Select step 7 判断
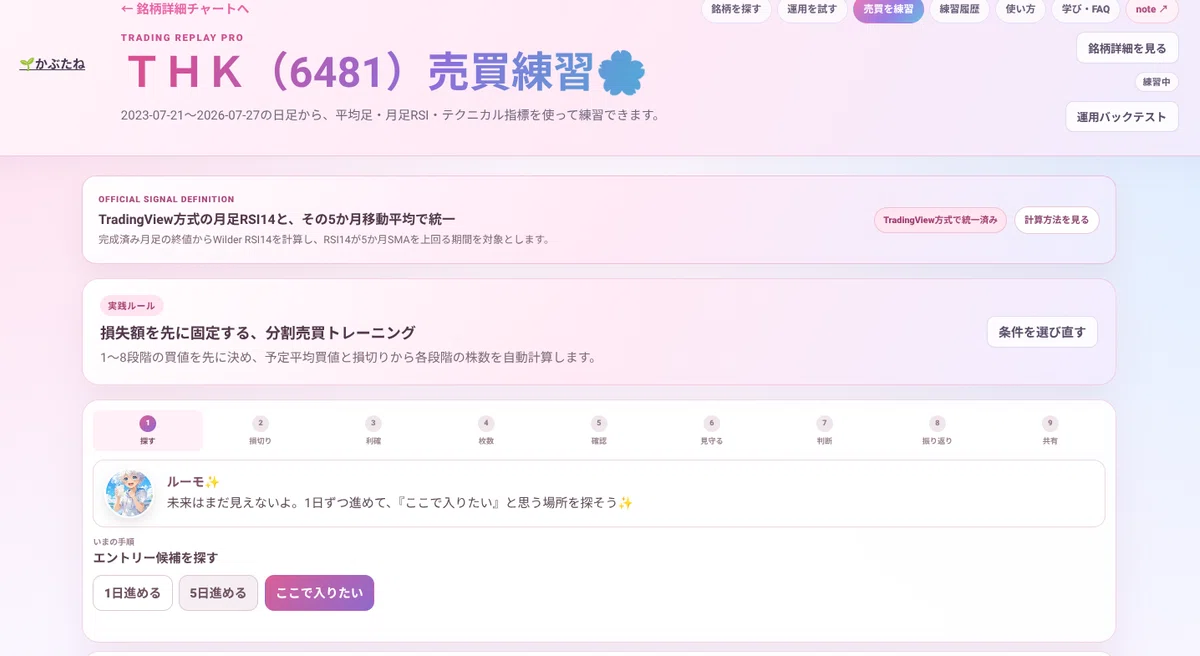 tap(824, 431)
